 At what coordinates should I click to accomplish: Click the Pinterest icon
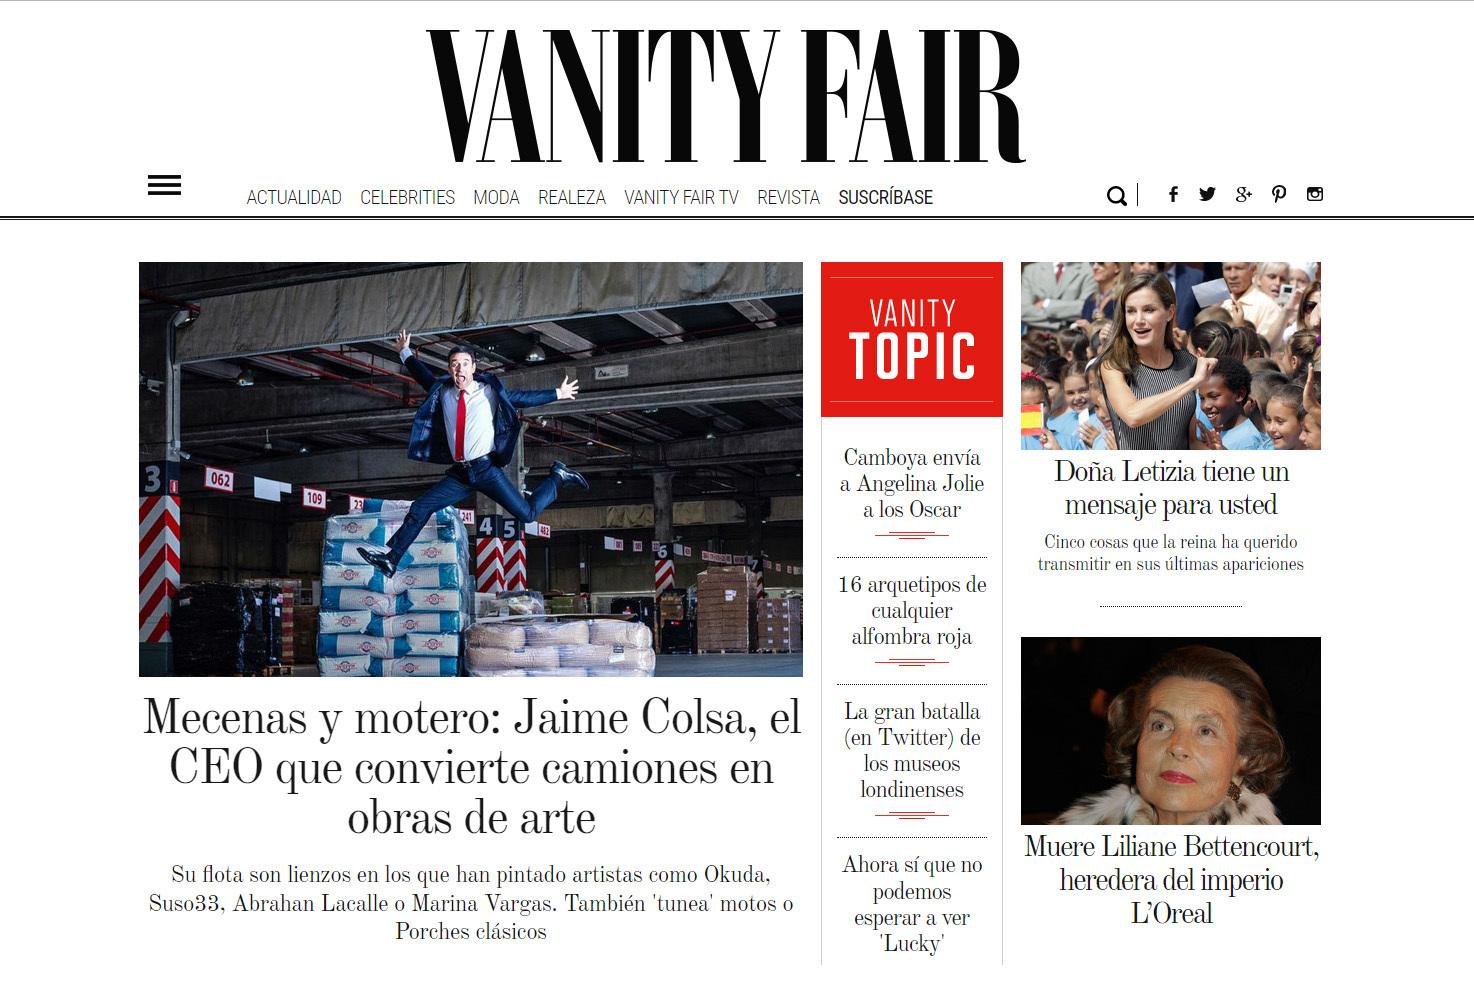click(1279, 194)
